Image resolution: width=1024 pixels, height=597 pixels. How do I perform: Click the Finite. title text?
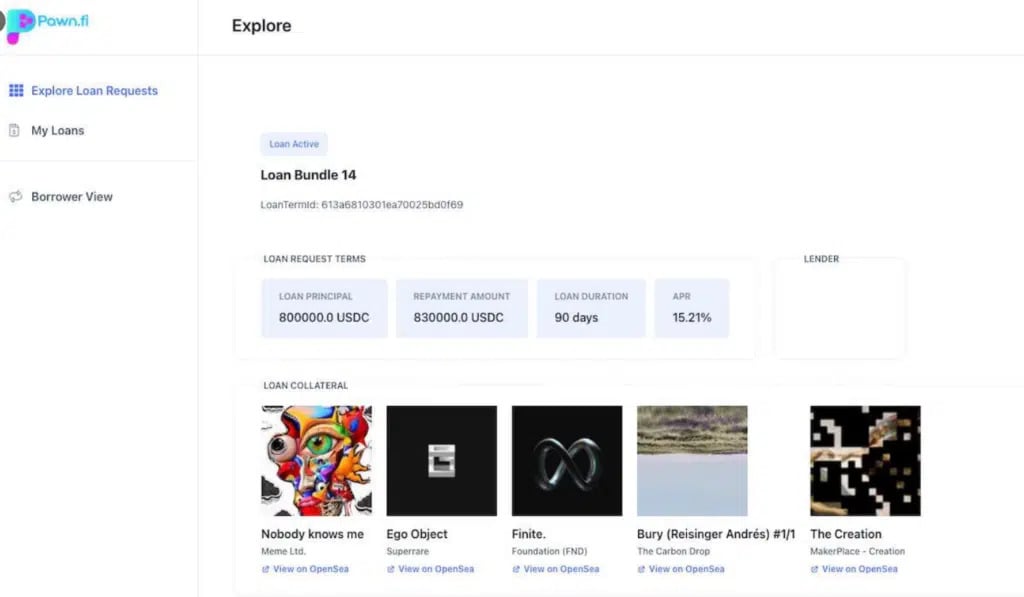(x=528, y=534)
